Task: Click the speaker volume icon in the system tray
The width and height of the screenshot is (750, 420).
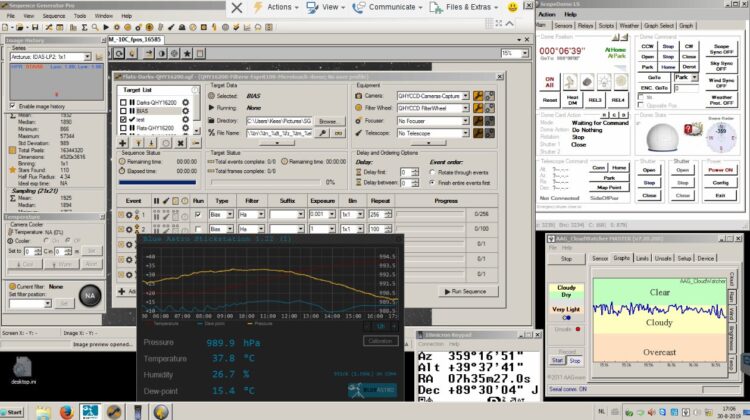Action: [x=651, y=412]
